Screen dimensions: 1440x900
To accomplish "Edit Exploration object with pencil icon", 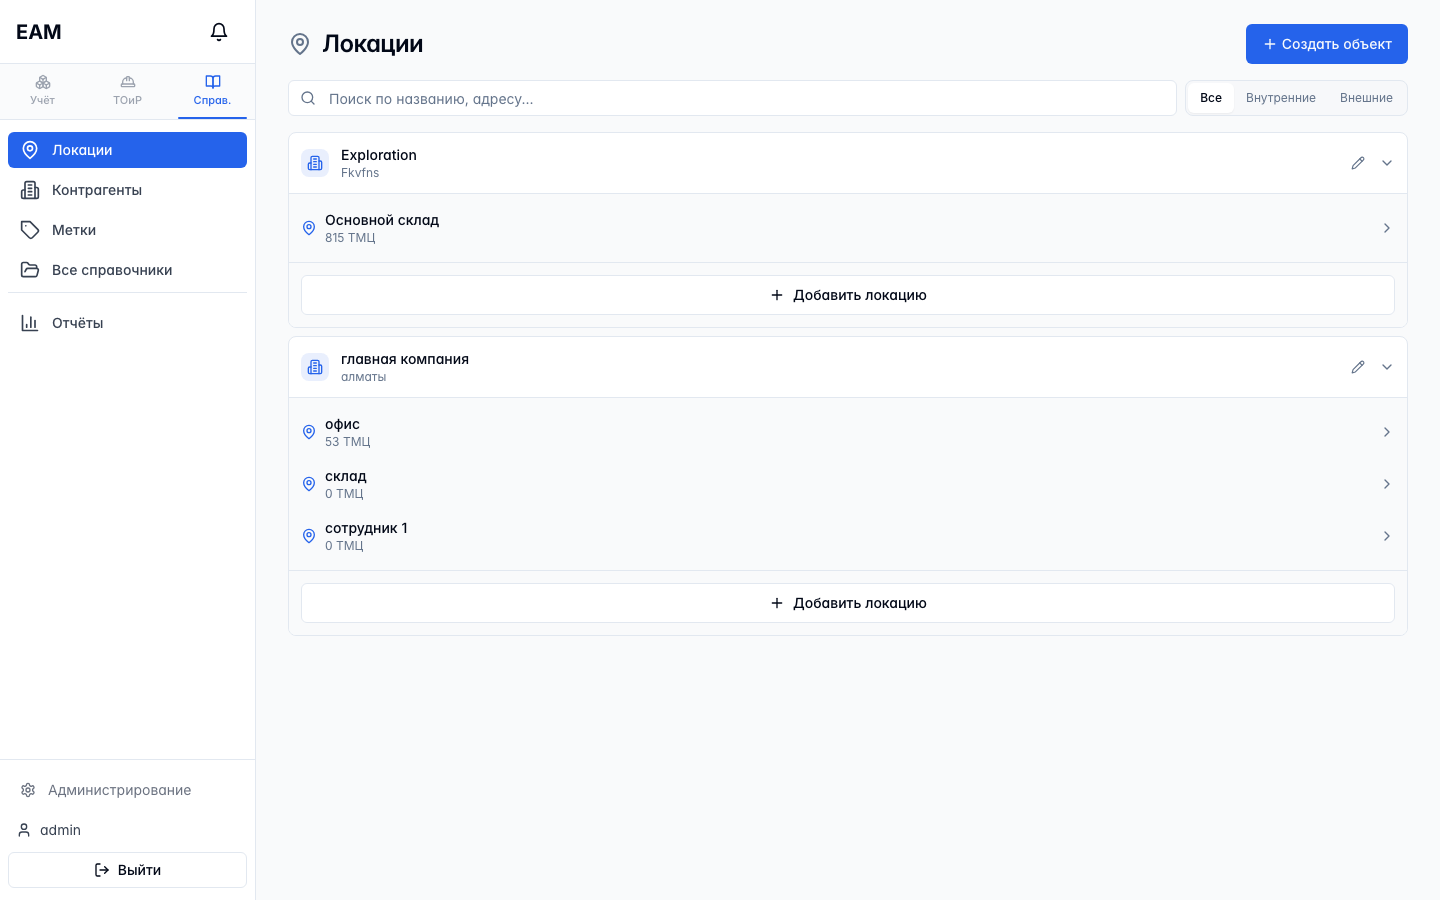I will pos(1358,163).
